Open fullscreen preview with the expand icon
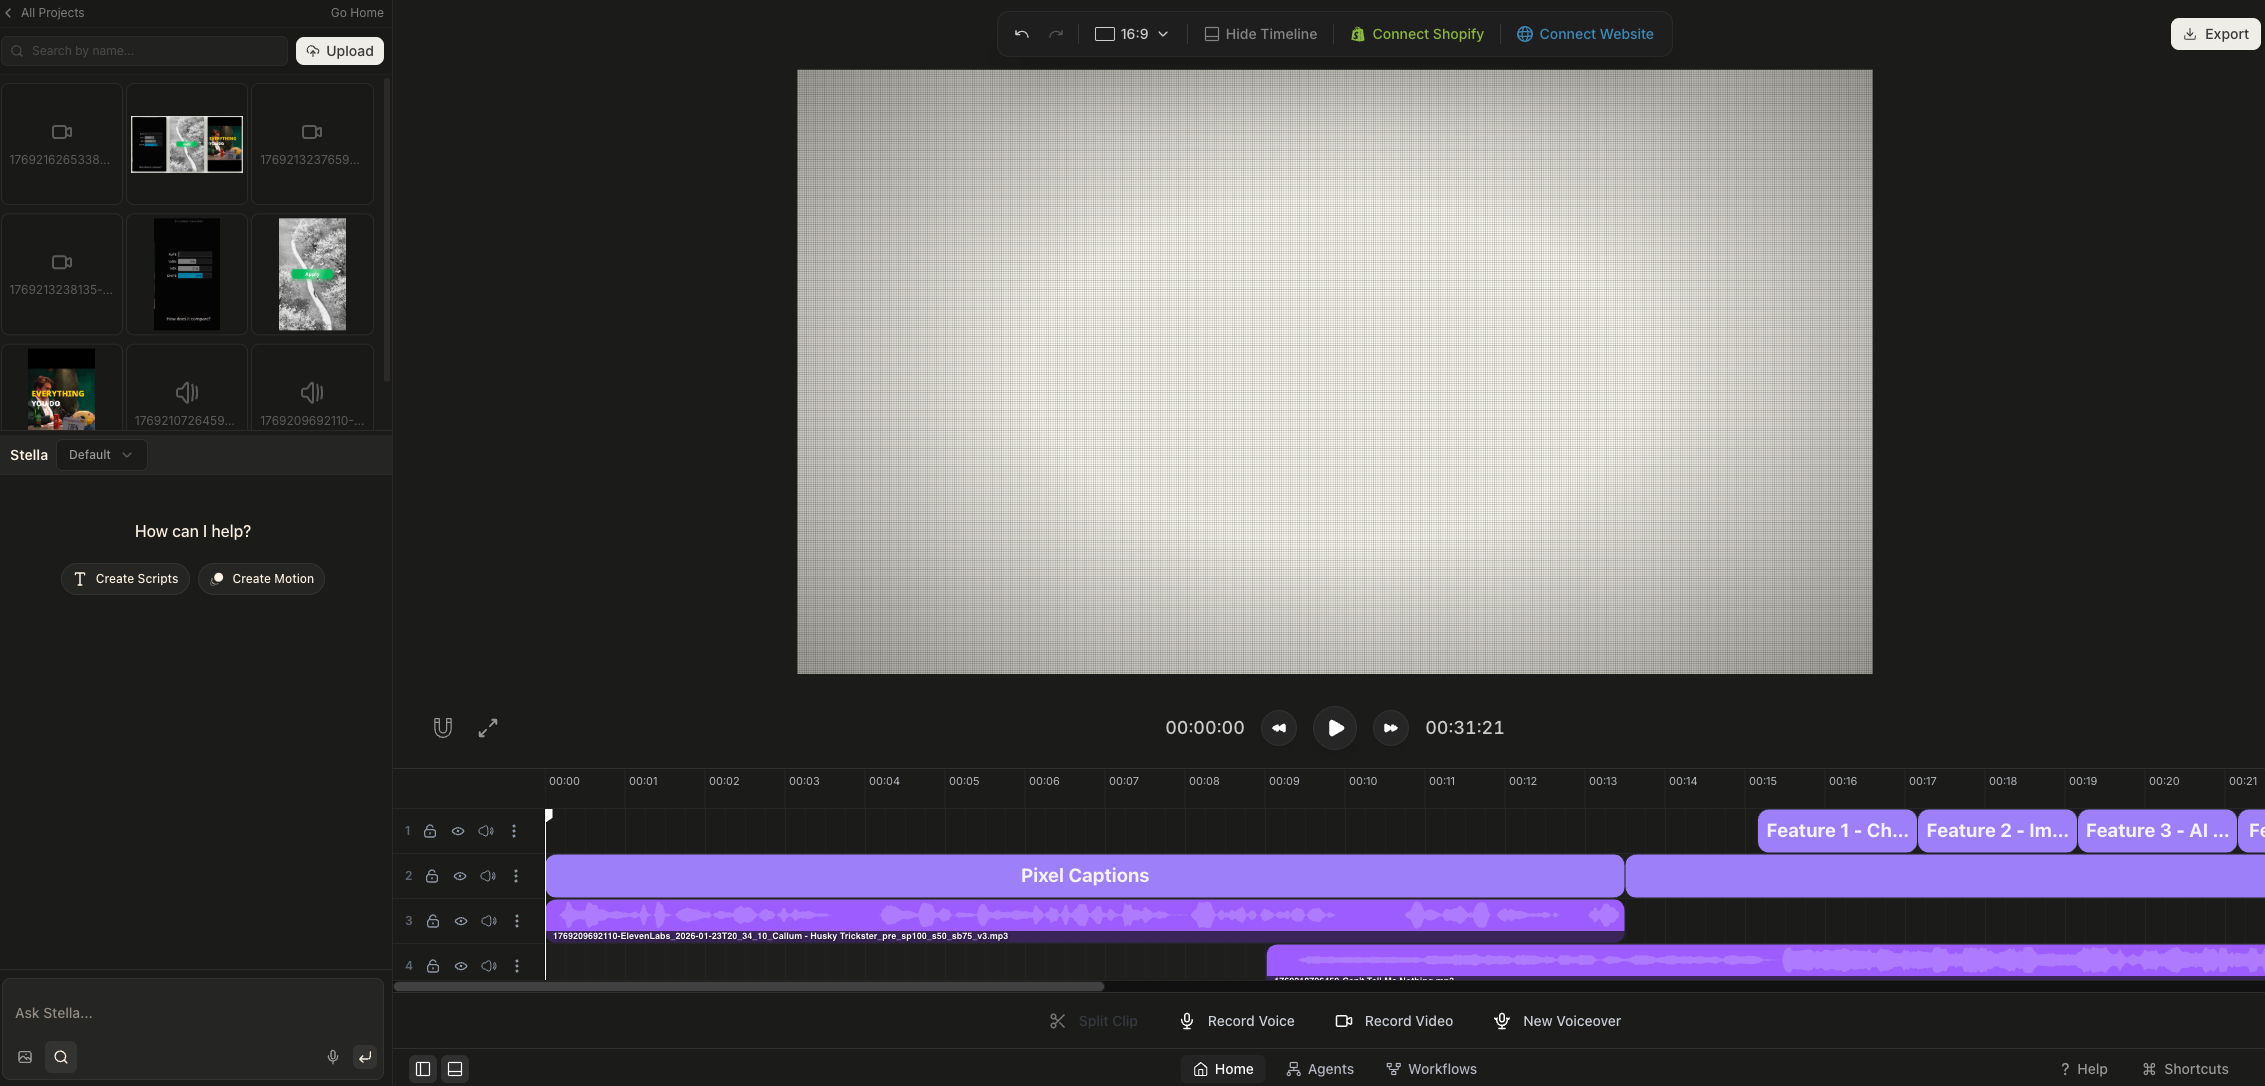The height and width of the screenshot is (1086, 2265). 487,727
